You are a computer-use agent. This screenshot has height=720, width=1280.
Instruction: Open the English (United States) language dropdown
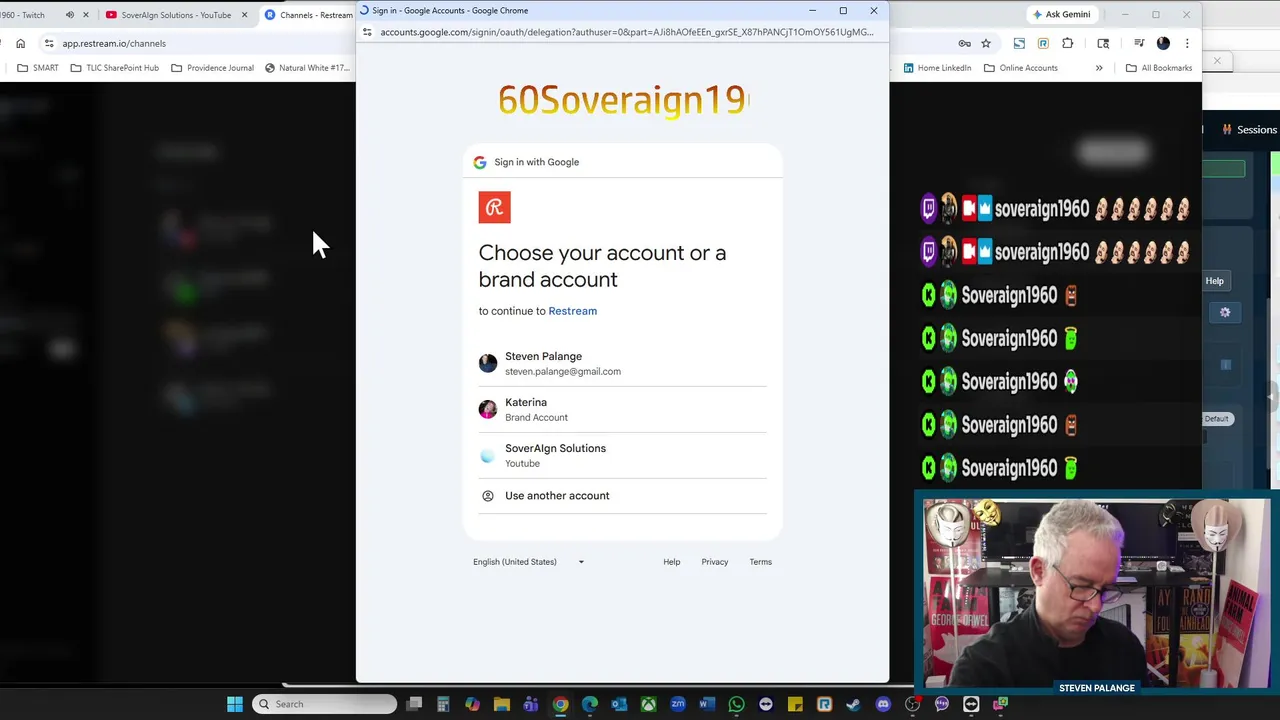click(529, 562)
